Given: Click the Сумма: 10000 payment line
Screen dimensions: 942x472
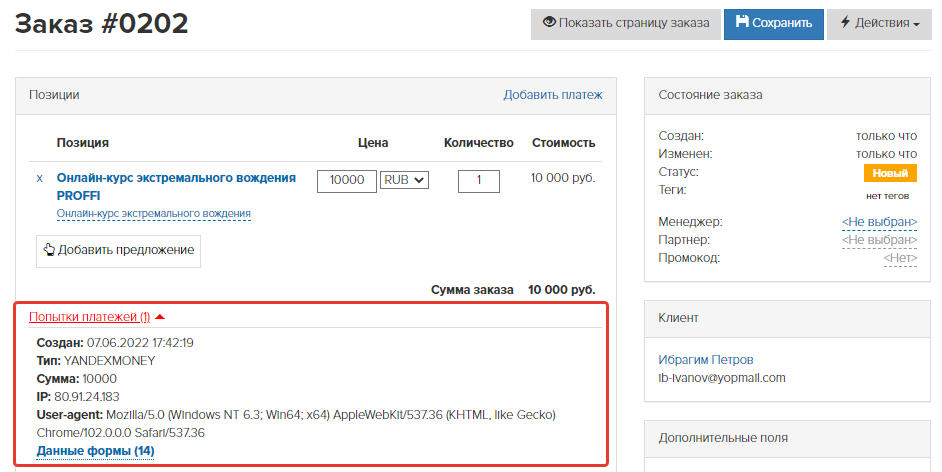Looking at the screenshot, I should [77, 379].
